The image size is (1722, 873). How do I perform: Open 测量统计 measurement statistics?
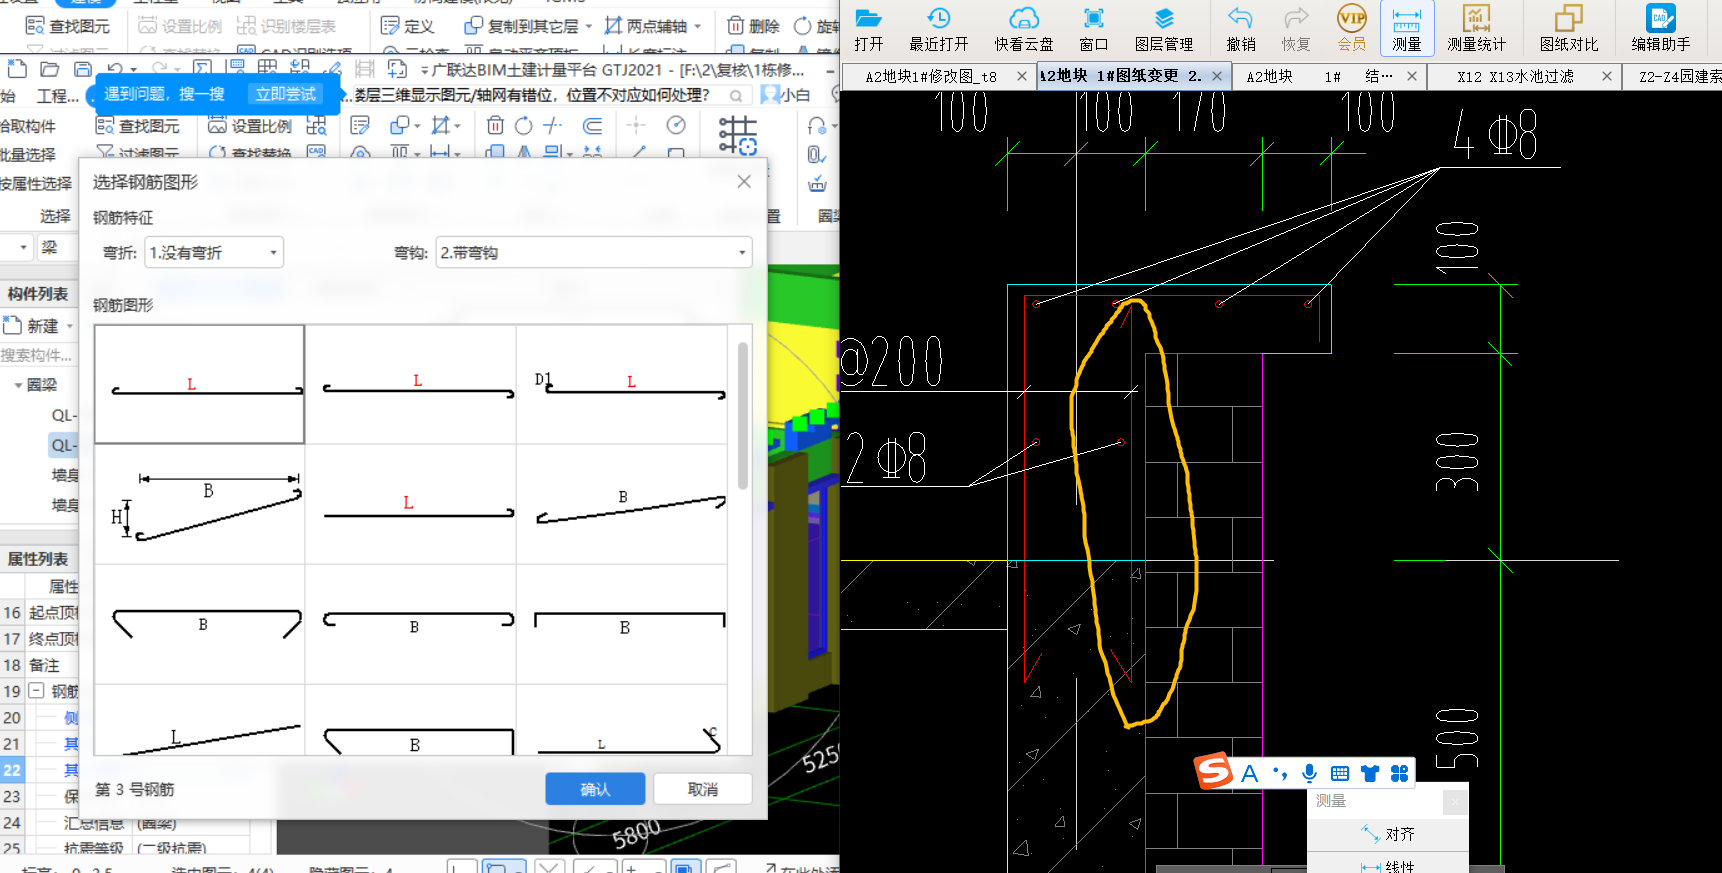1476,29
